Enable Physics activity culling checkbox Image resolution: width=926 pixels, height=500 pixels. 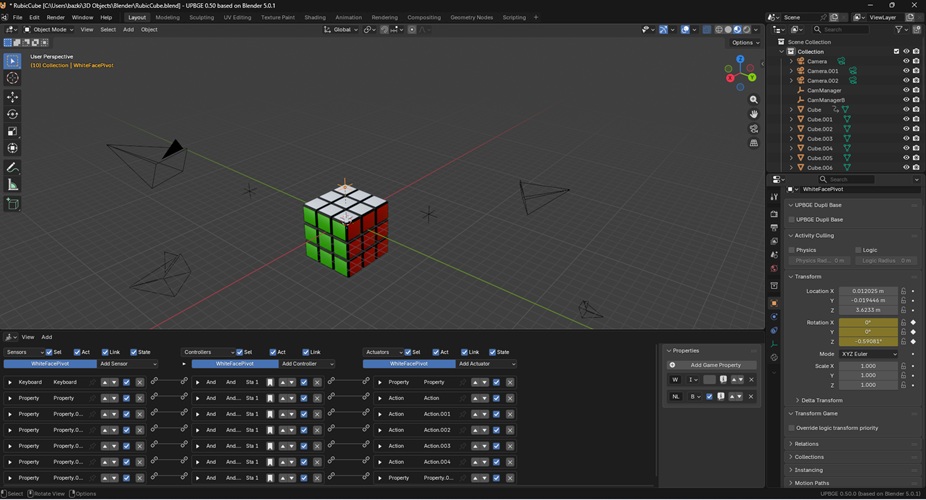point(792,250)
